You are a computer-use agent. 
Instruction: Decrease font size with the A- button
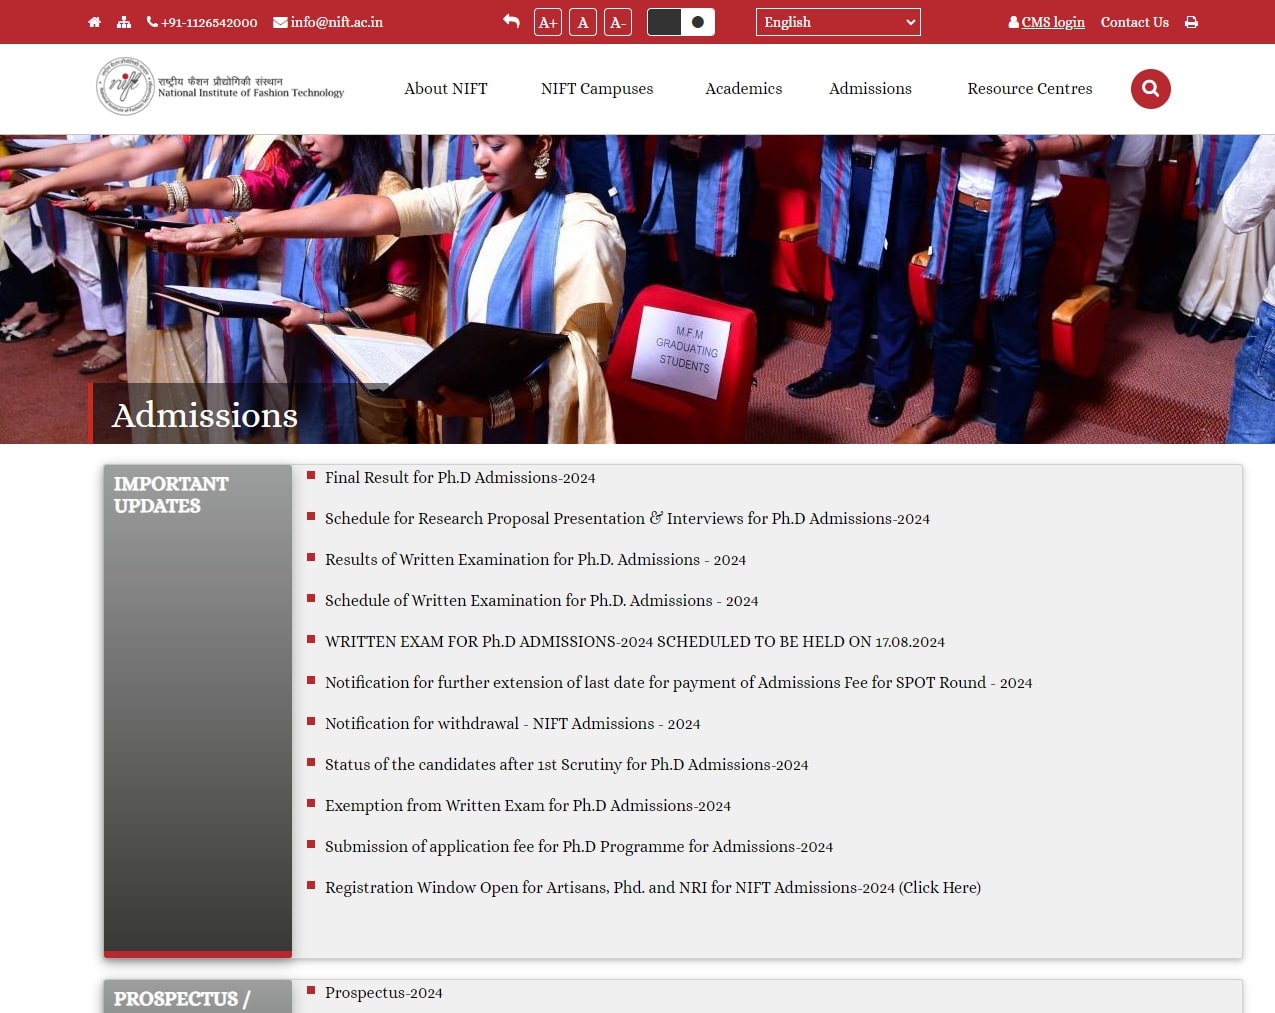point(617,21)
